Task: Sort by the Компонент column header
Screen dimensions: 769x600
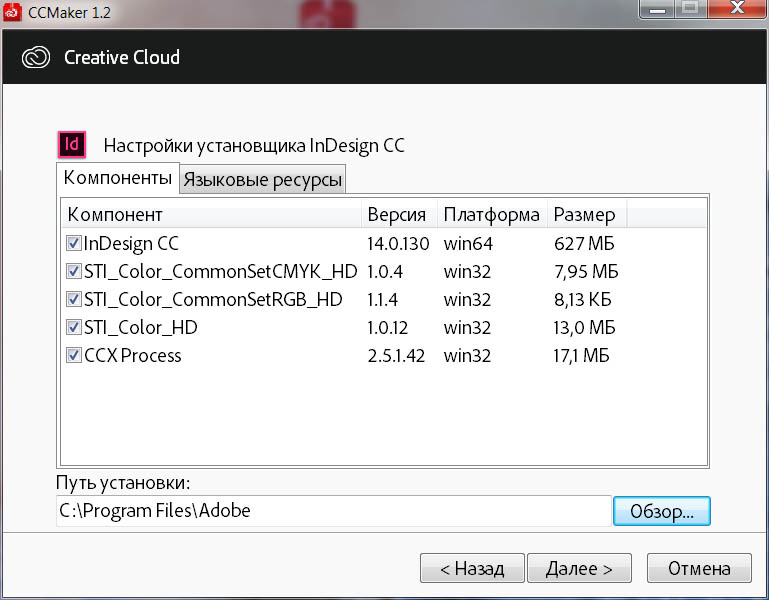Action: 212,215
